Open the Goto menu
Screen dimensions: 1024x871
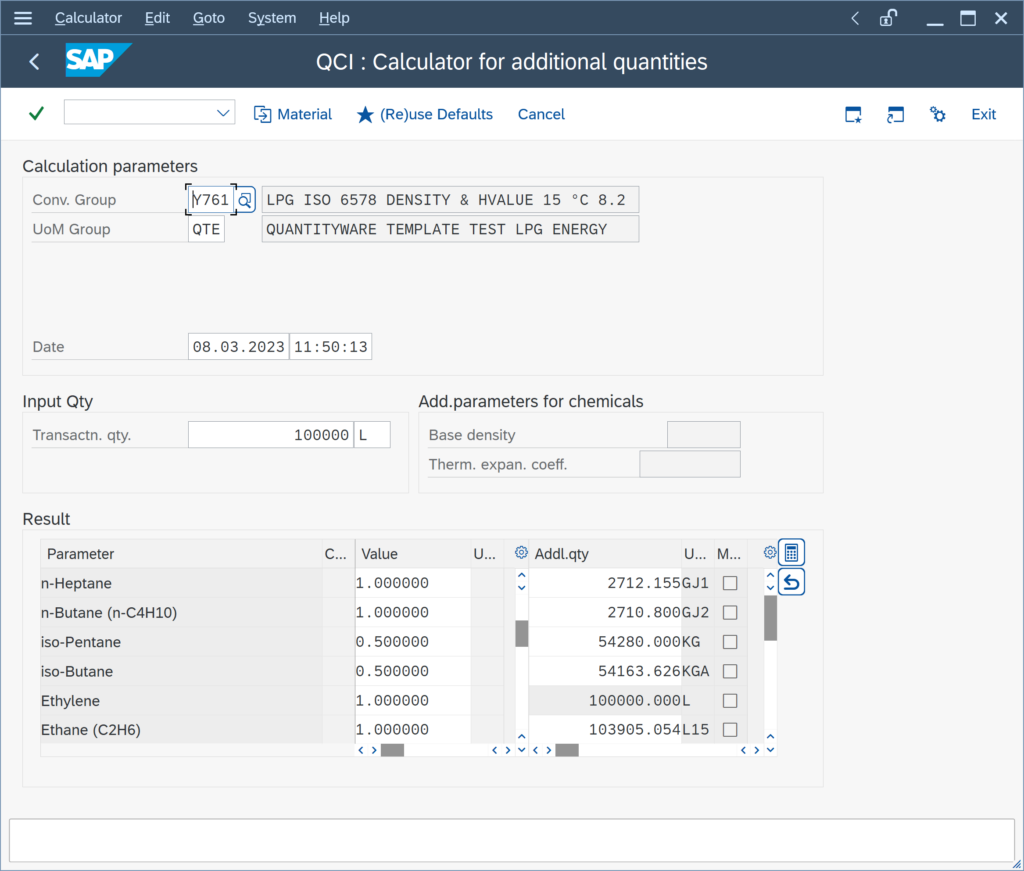coord(209,18)
